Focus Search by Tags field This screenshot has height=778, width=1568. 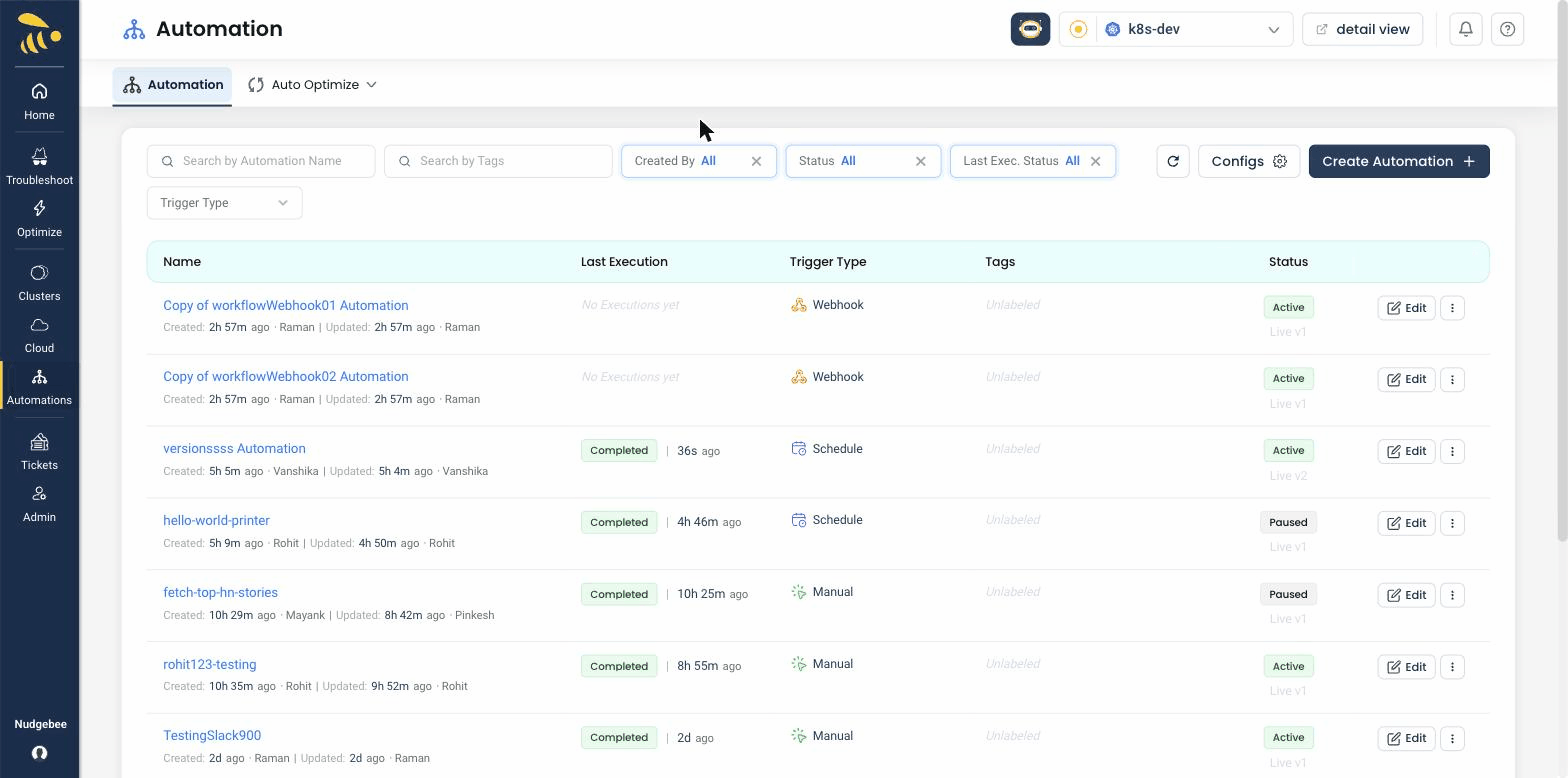pyautogui.click(x=498, y=161)
